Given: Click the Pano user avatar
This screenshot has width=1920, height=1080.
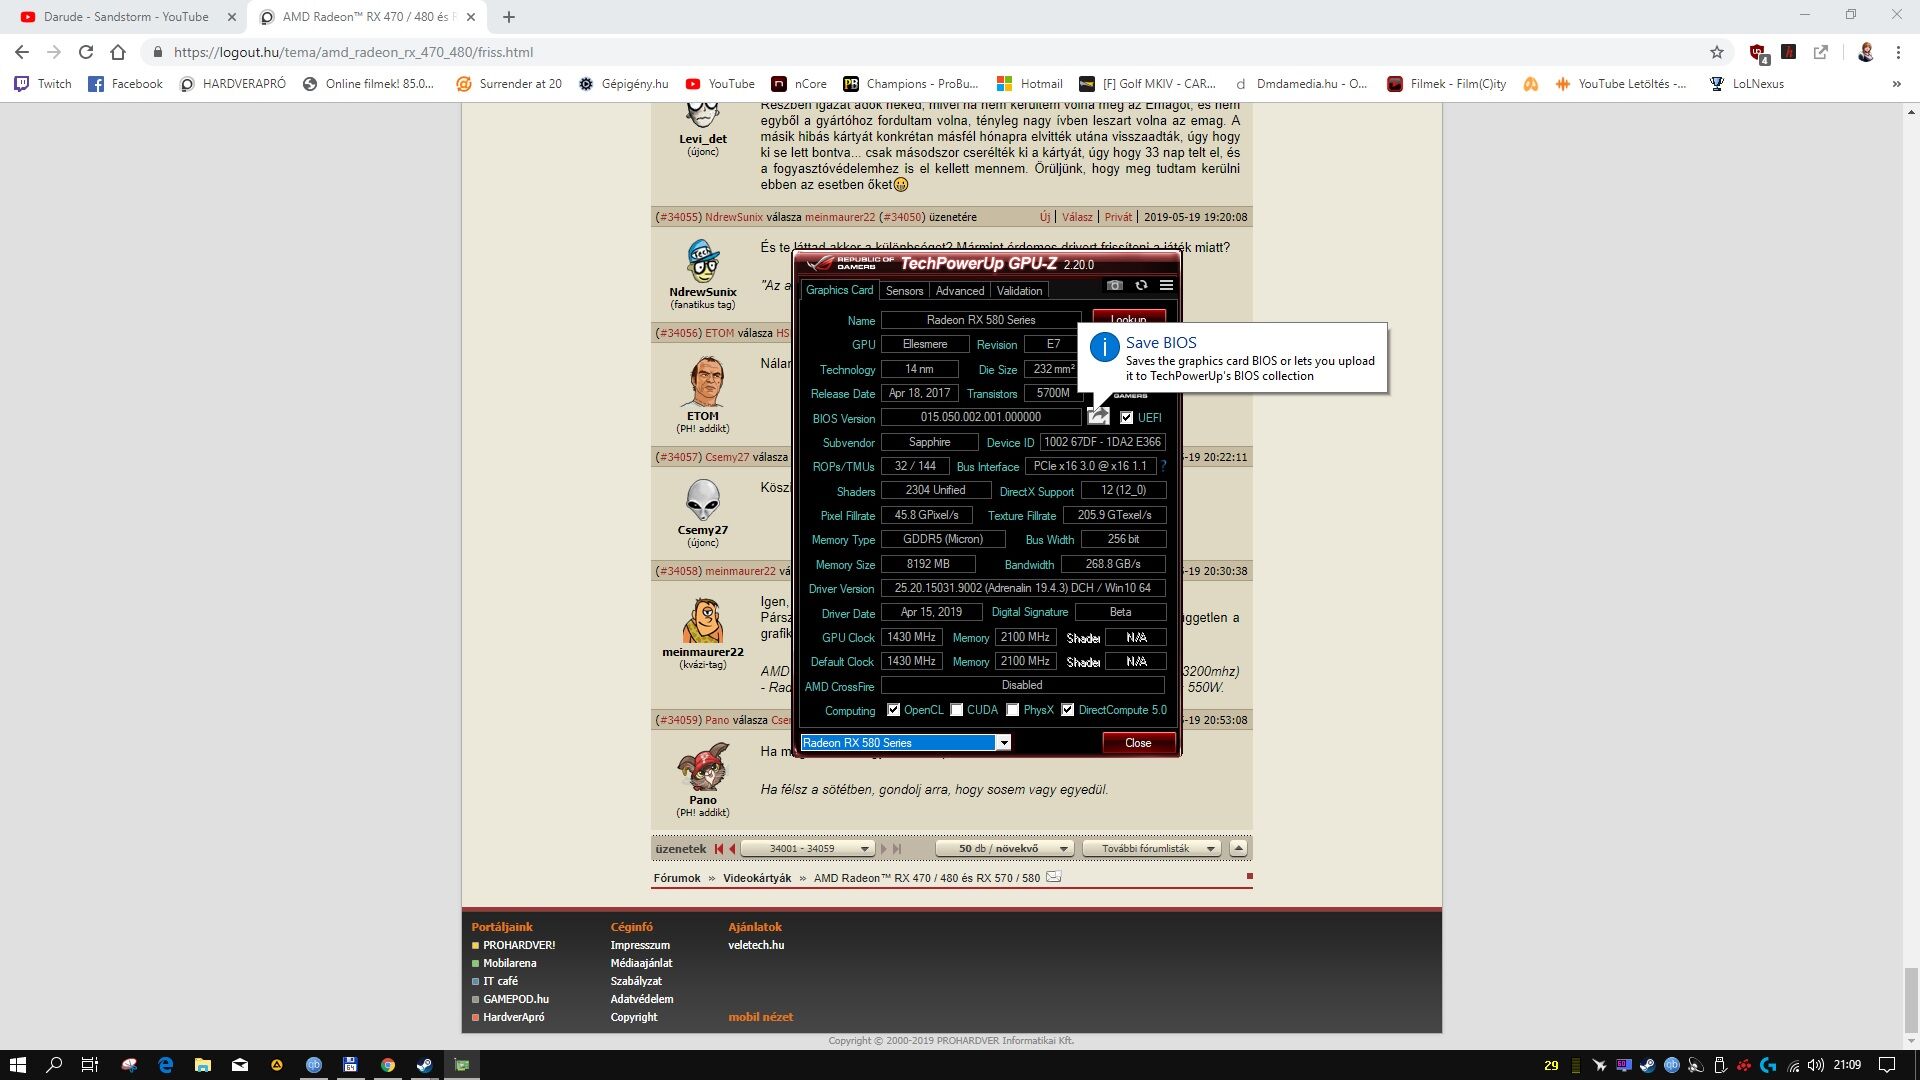Looking at the screenshot, I should pos(703,768).
